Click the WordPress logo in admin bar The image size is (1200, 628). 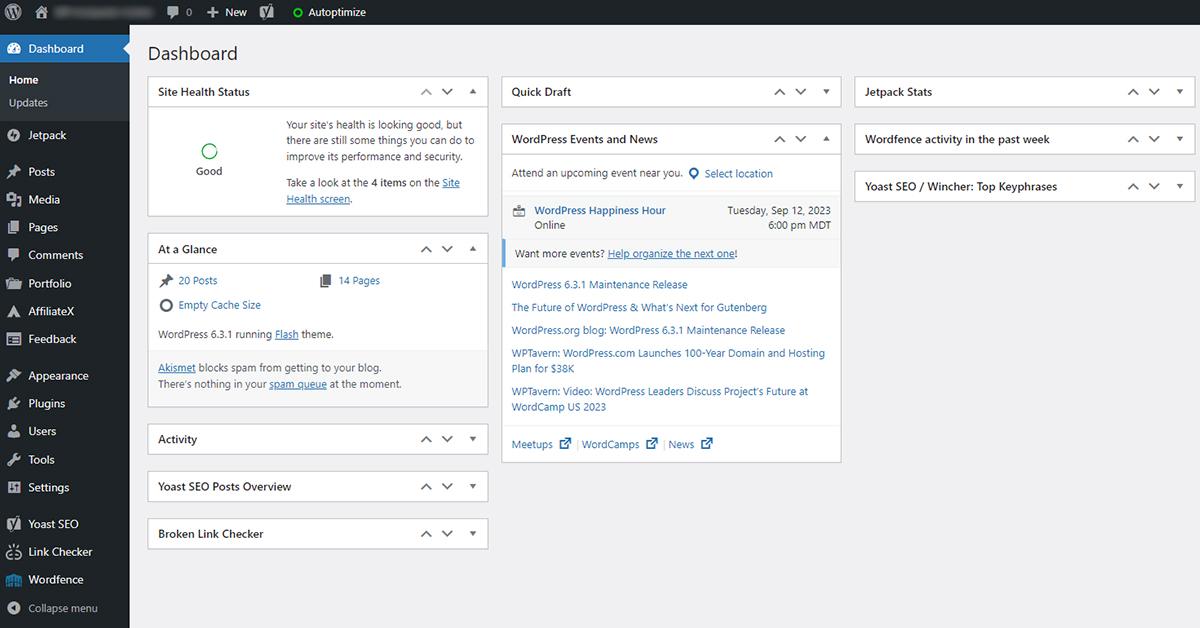14,12
